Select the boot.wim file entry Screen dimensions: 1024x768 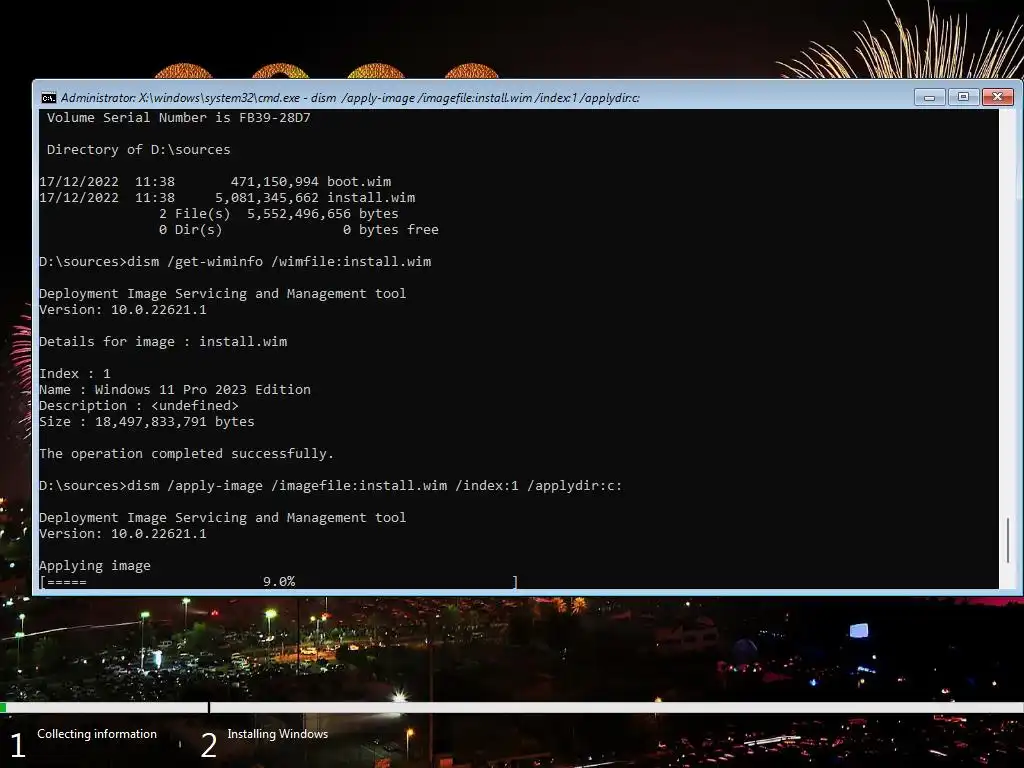coord(215,182)
